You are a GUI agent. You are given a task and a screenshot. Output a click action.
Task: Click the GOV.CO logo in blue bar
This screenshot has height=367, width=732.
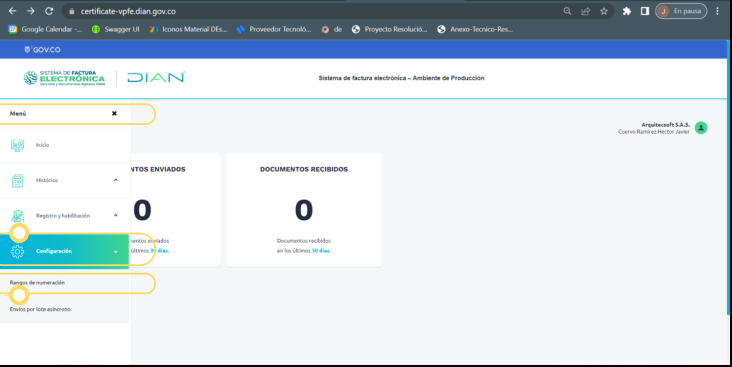coord(42,49)
